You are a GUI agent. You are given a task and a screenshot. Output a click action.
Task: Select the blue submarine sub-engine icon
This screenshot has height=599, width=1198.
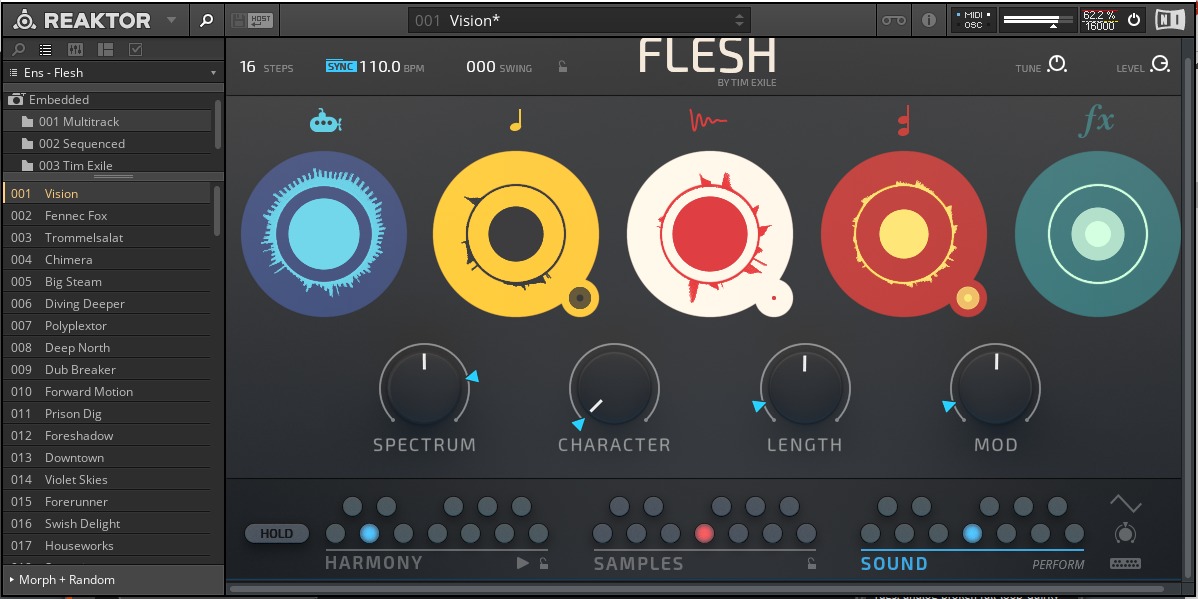325,121
